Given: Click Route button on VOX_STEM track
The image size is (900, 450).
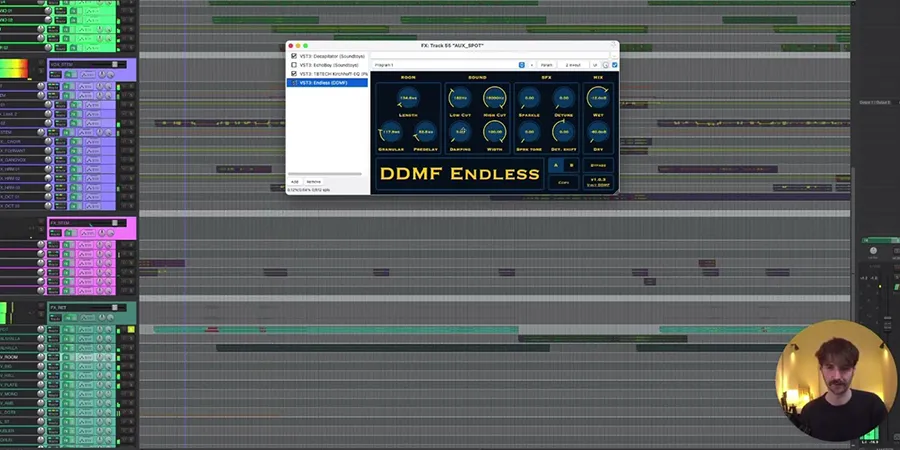Looking at the screenshot, I should (x=55, y=75).
